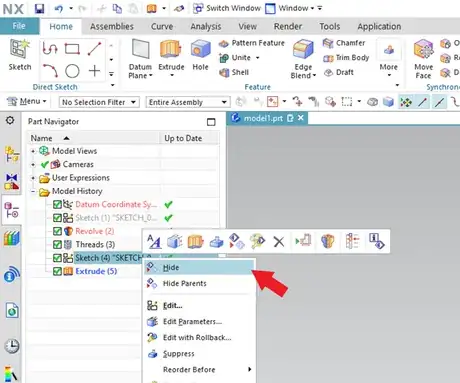
Task: Click the Information icon in popup toolbar
Action: 377,241
